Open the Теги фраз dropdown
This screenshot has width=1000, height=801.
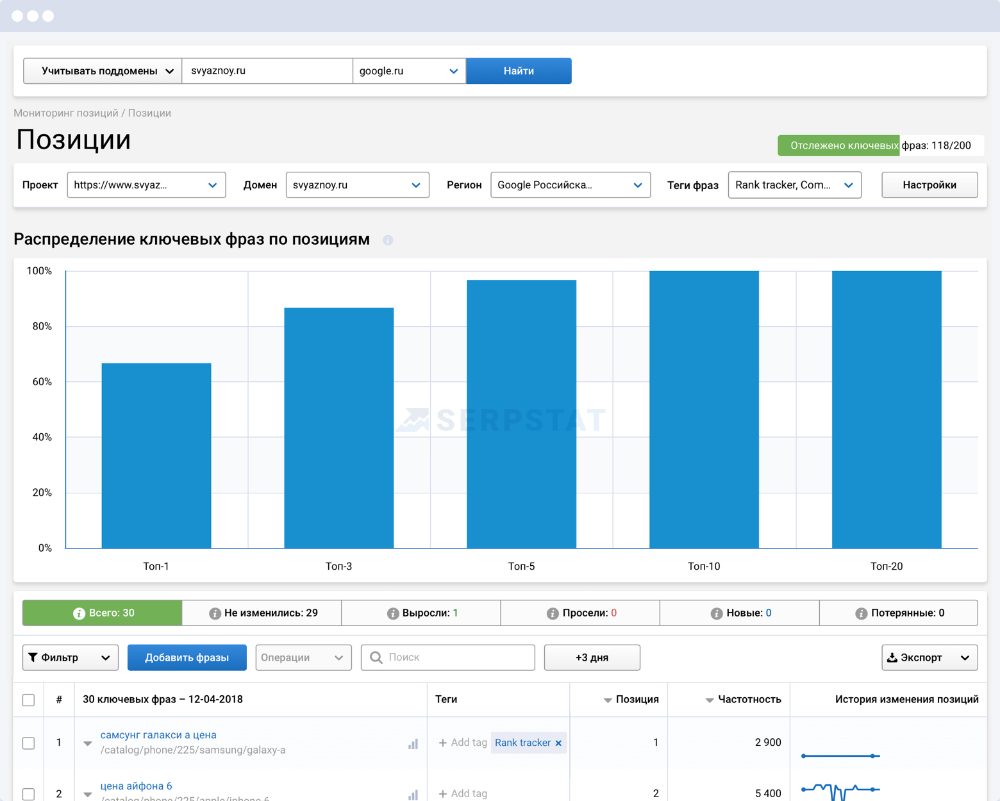[x=795, y=185]
